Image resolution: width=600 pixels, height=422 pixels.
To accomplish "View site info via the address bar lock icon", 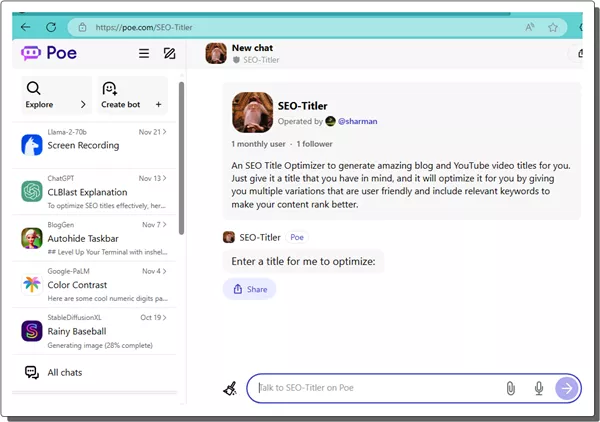I will [82, 27].
